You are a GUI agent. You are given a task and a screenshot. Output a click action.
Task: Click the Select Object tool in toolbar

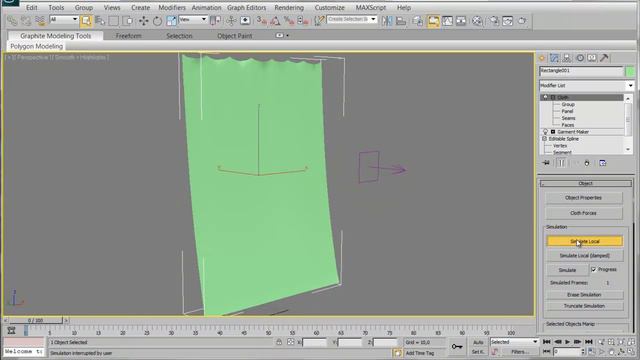pos(86,20)
